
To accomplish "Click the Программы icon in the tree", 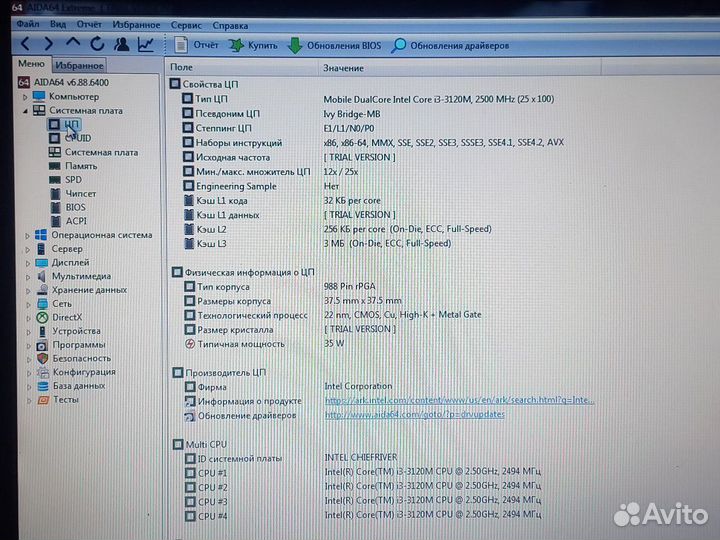I will click(42, 345).
